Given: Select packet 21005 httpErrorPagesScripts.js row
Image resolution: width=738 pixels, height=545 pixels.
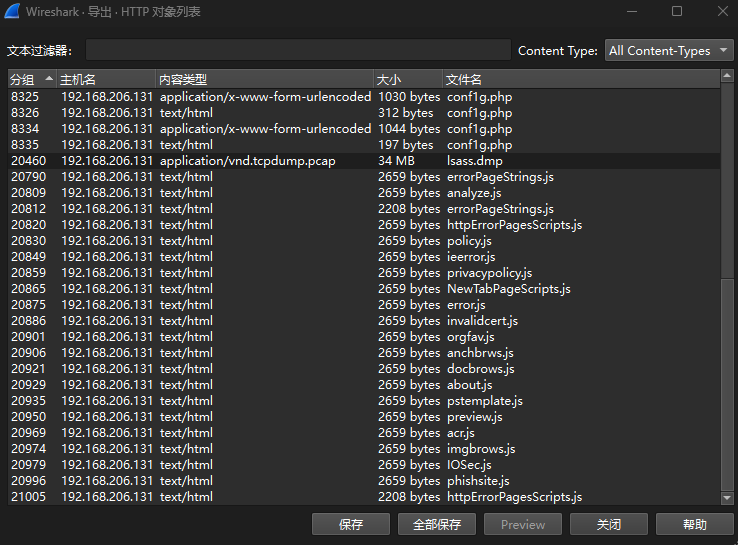Looking at the screenshot, I should tap(364, 497).
